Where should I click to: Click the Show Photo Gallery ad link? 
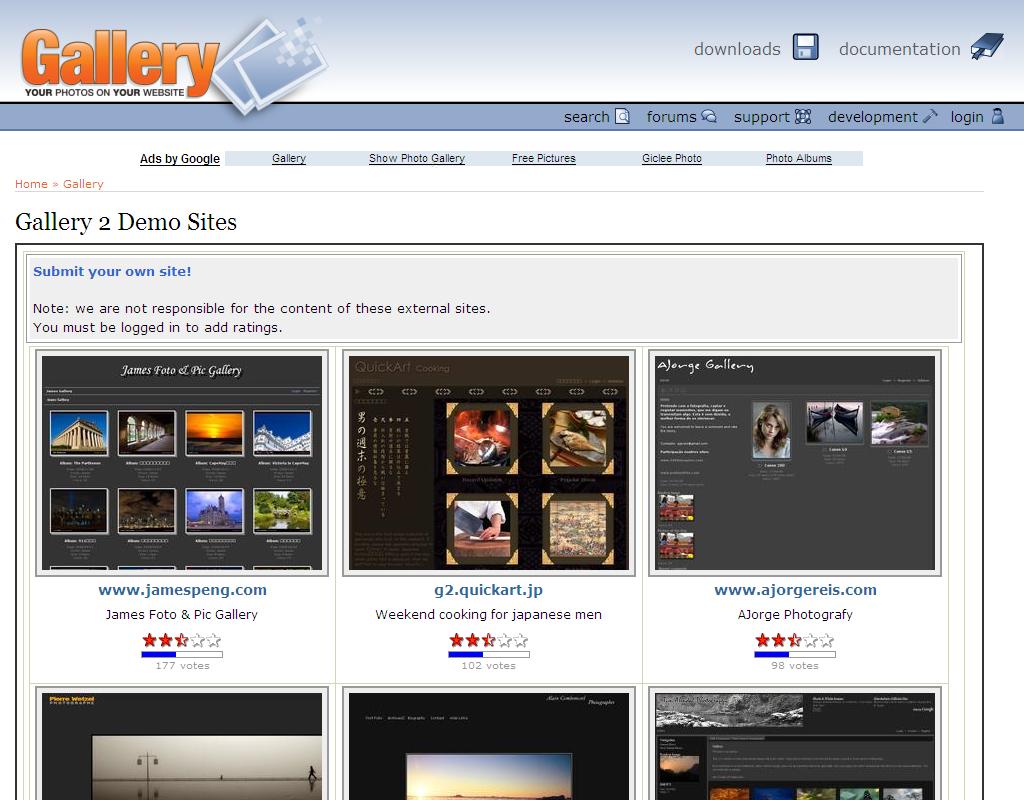click(x=416, y=158)
